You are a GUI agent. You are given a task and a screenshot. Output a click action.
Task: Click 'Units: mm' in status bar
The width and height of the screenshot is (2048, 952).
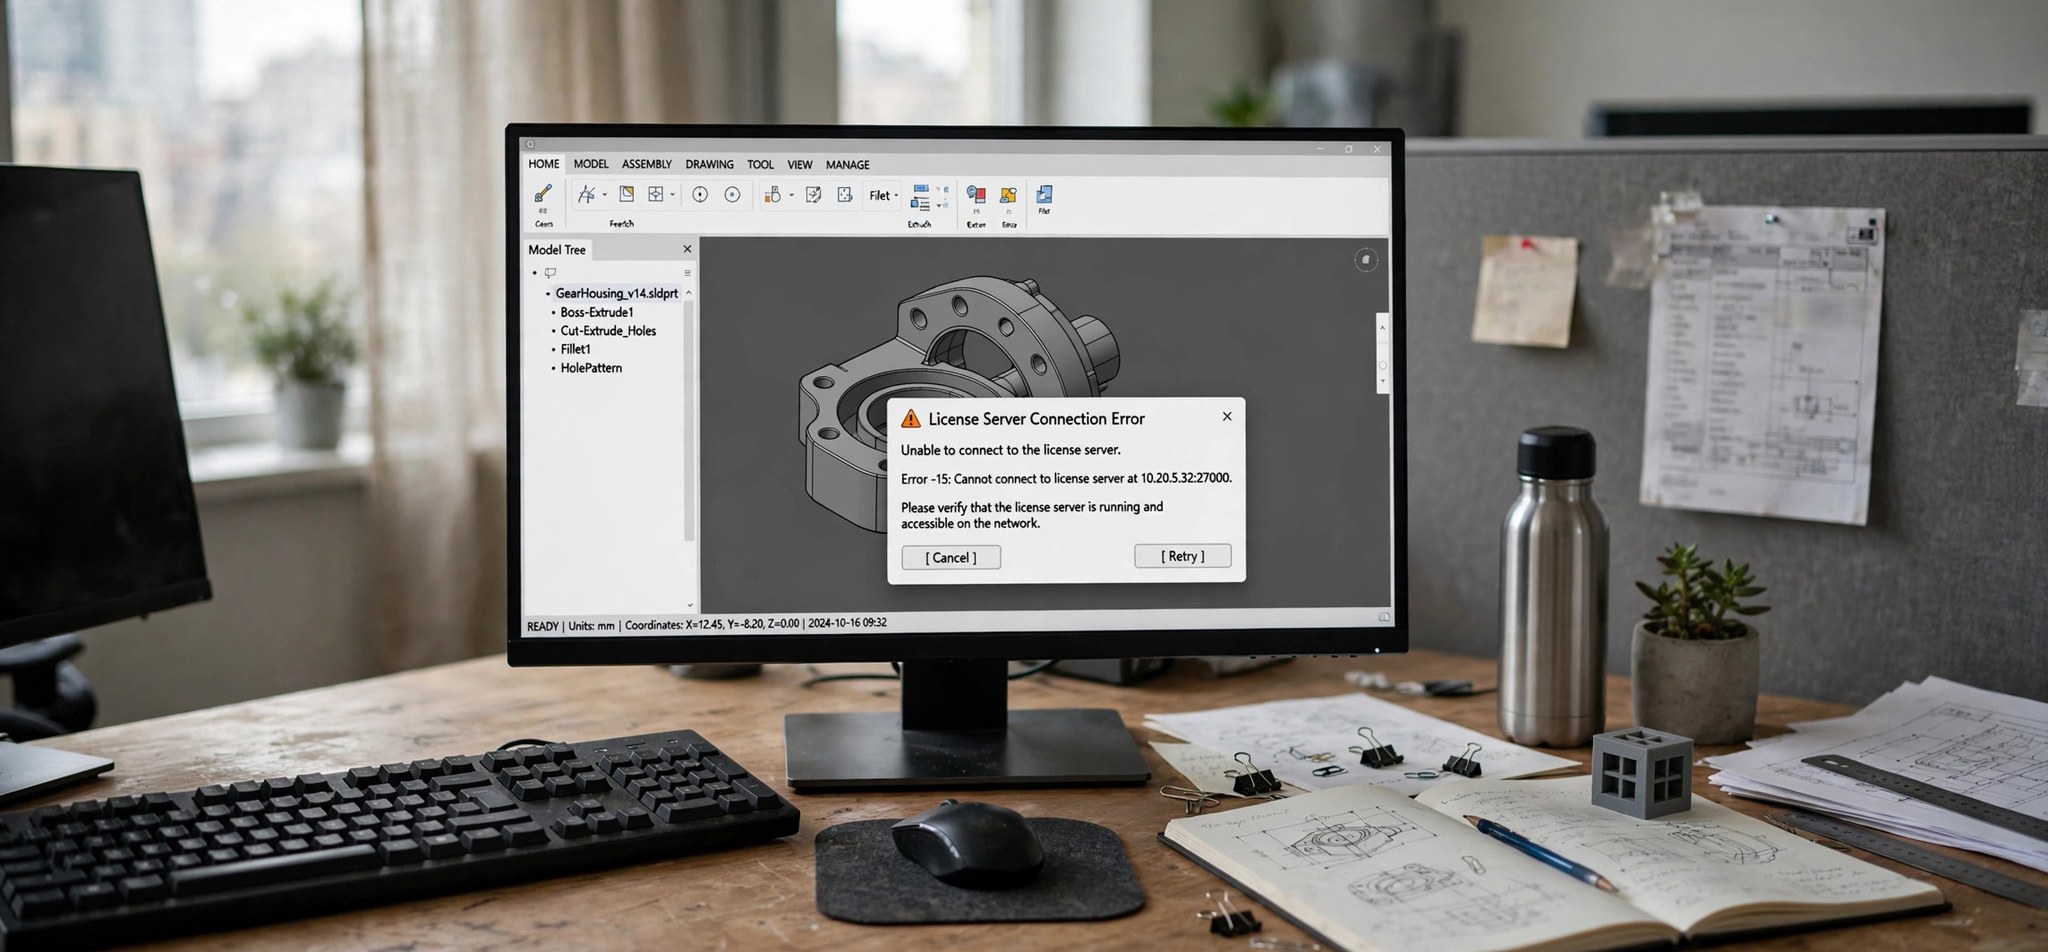591,625
